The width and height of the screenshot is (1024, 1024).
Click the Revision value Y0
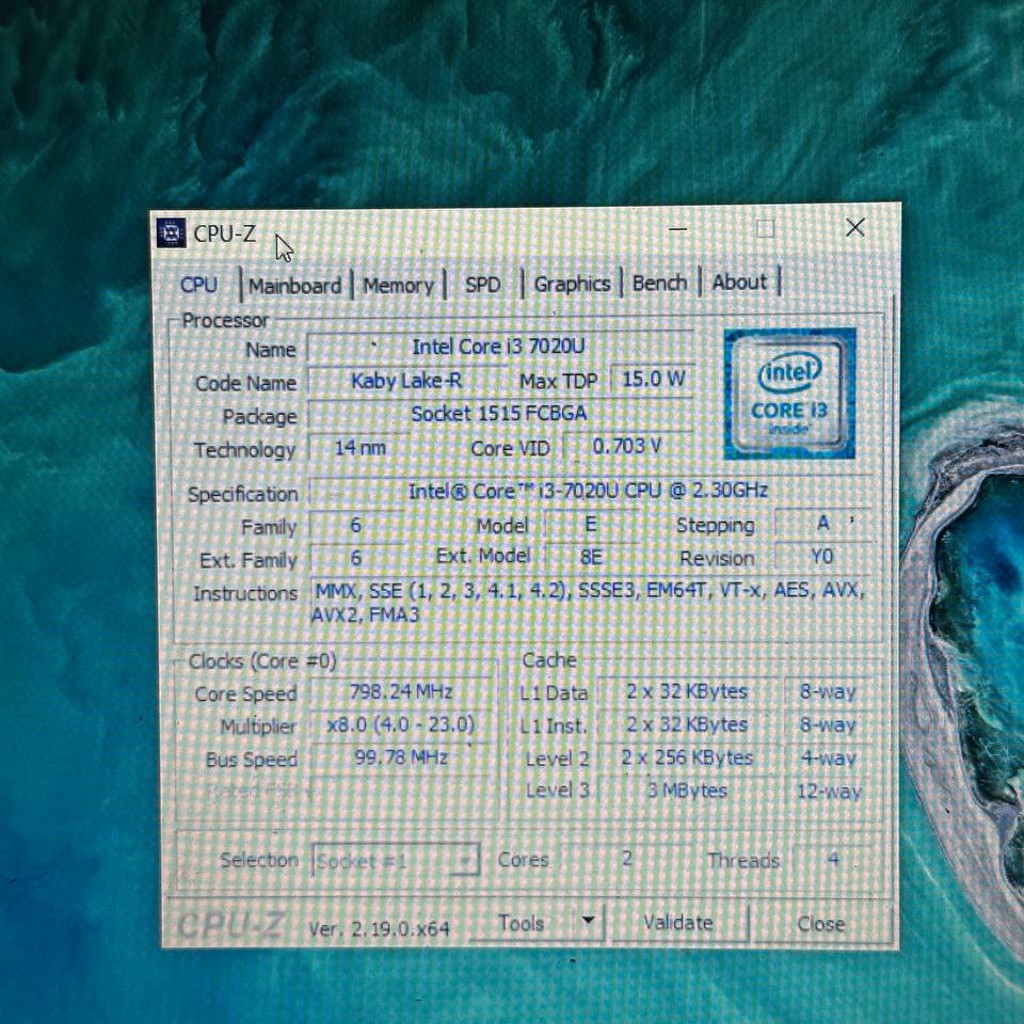click(822, 556)
